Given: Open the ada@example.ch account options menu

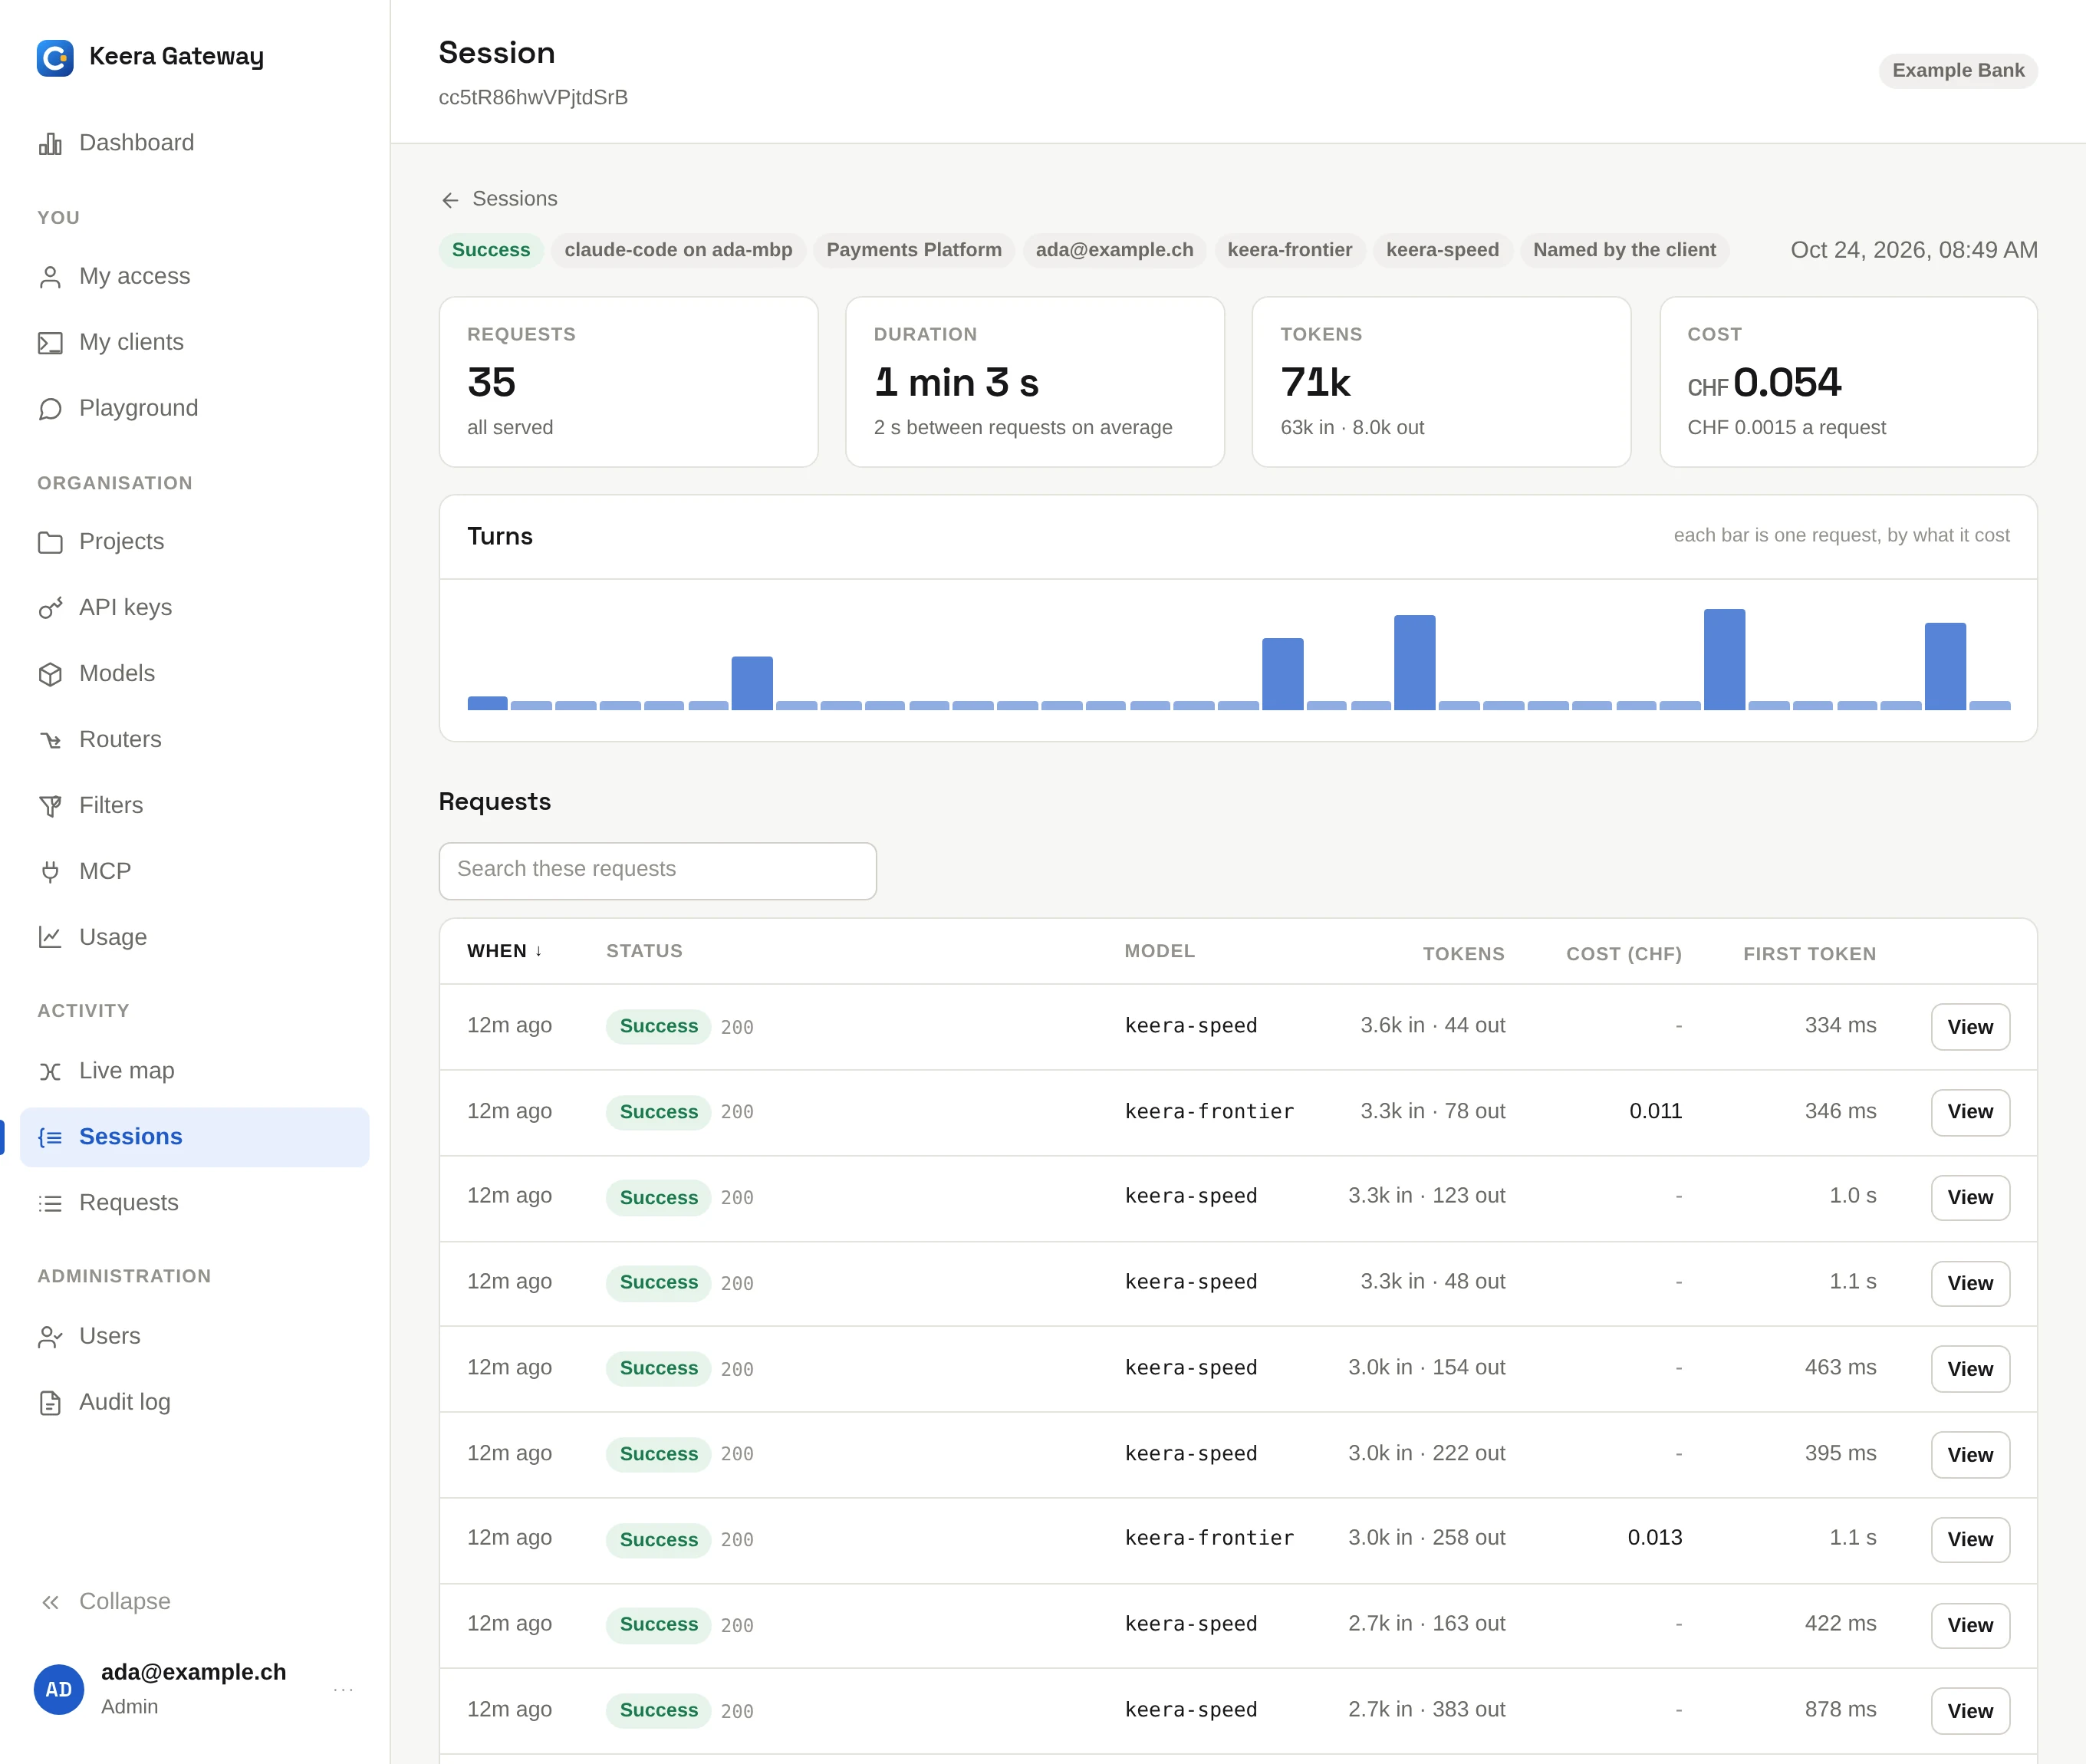Looking at the screenshot, I should click(343, 1689).
